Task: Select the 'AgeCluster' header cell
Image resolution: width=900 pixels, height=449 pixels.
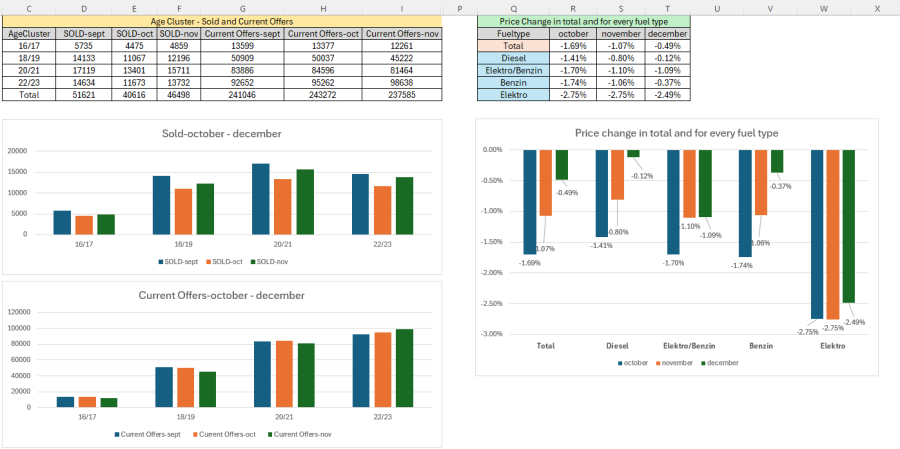Action: [x=29, y=33]
